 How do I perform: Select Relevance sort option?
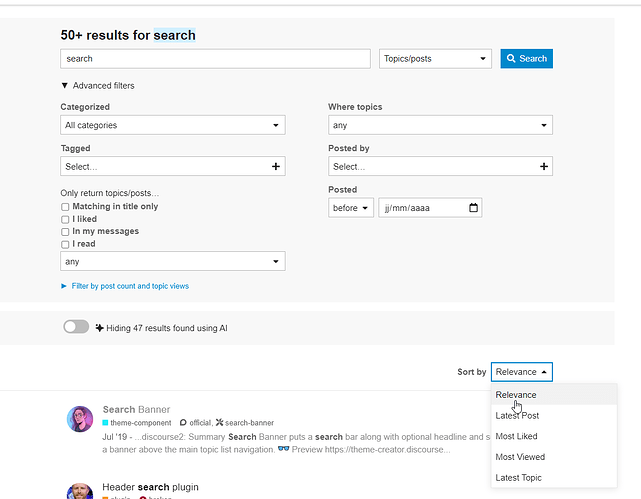(x=554, y=395)
